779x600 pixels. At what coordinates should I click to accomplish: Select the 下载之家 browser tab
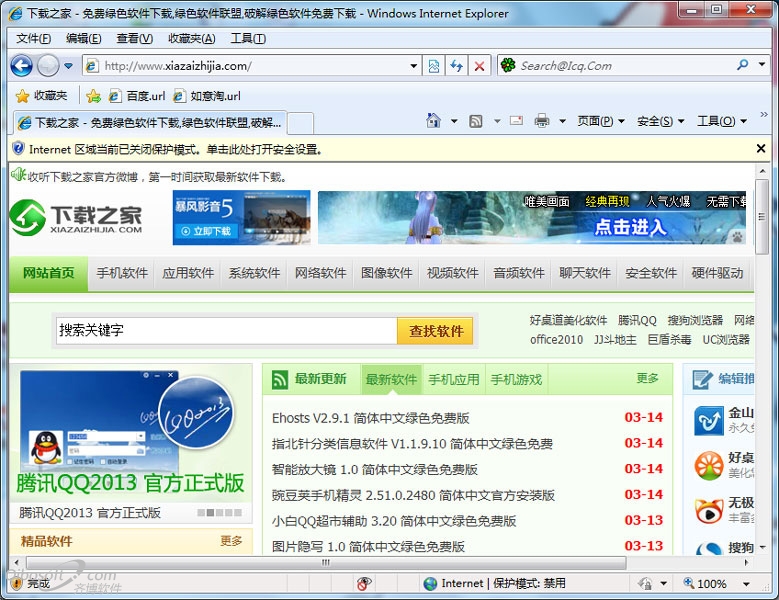(149, 122)
